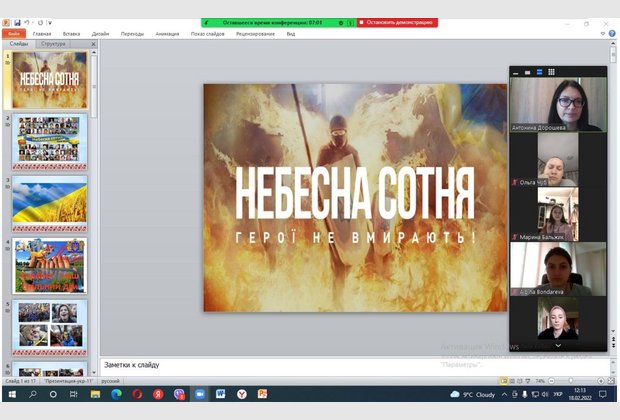Select slide 3 thumbnail with Ukrainian flag

pyautogui.click(x=50, y=203)
